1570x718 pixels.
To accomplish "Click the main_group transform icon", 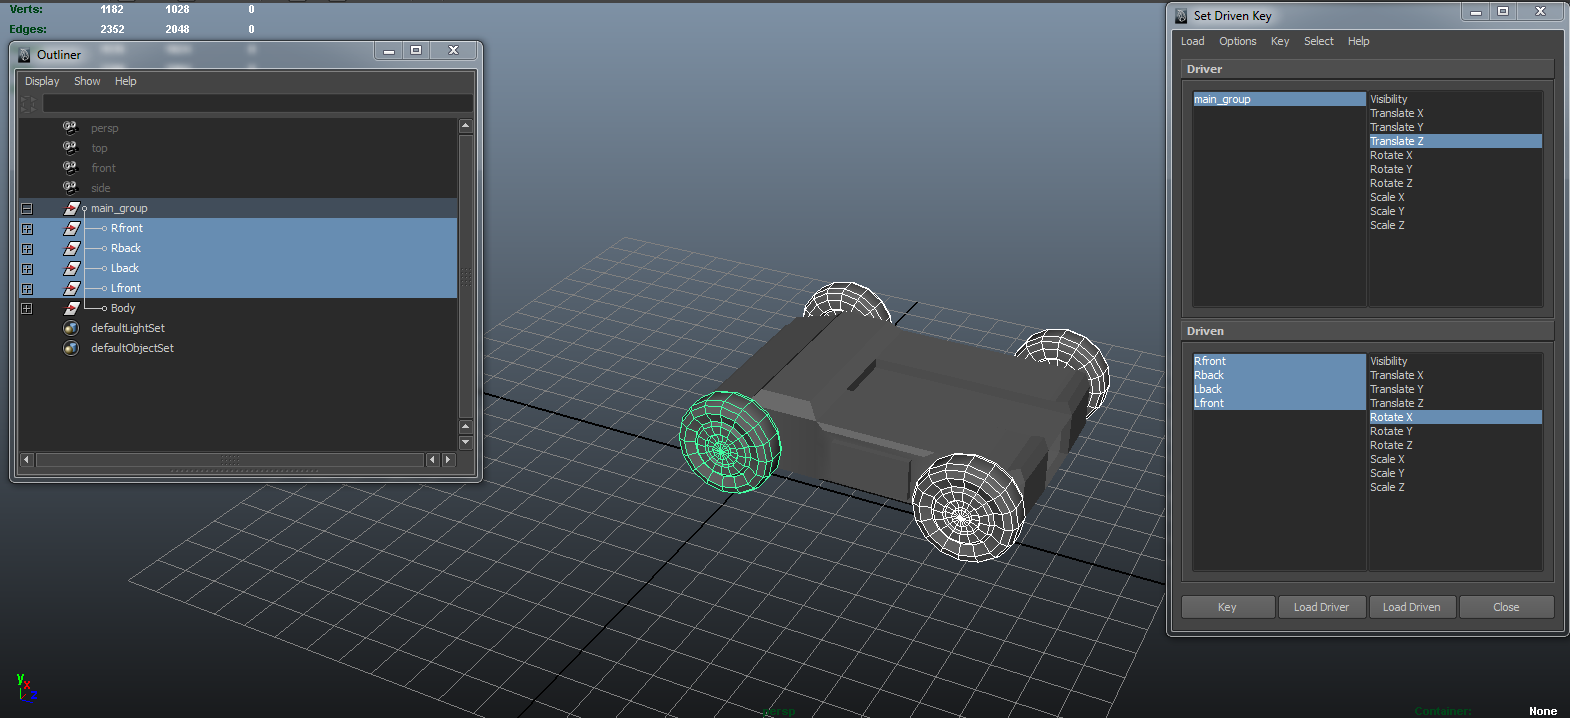I will 71,208.
